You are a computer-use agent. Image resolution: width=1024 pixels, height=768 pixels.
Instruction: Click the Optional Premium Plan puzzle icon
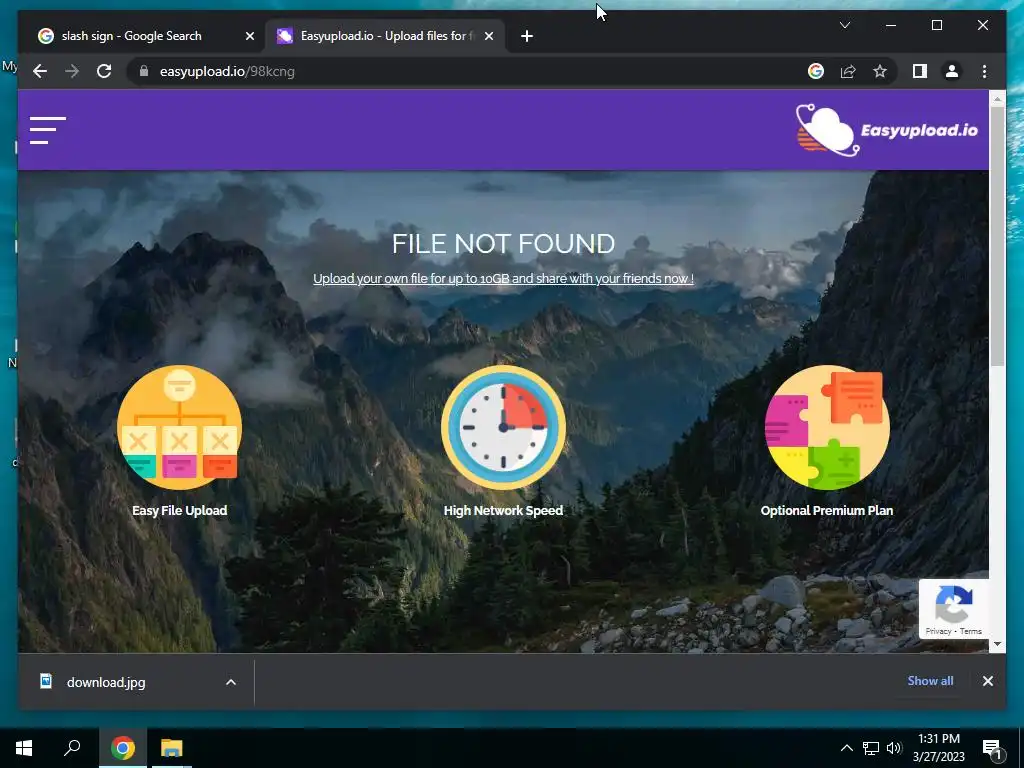[827, 427]
